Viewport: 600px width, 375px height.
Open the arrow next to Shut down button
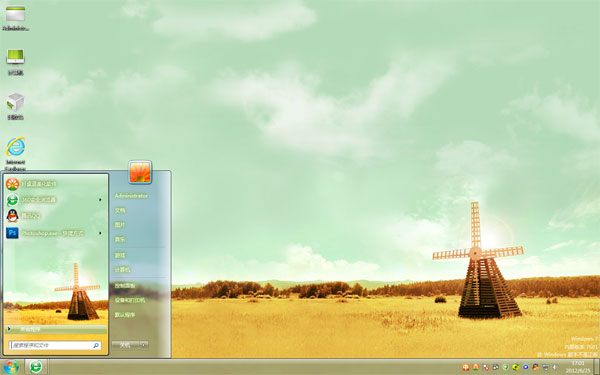[144, 345]
